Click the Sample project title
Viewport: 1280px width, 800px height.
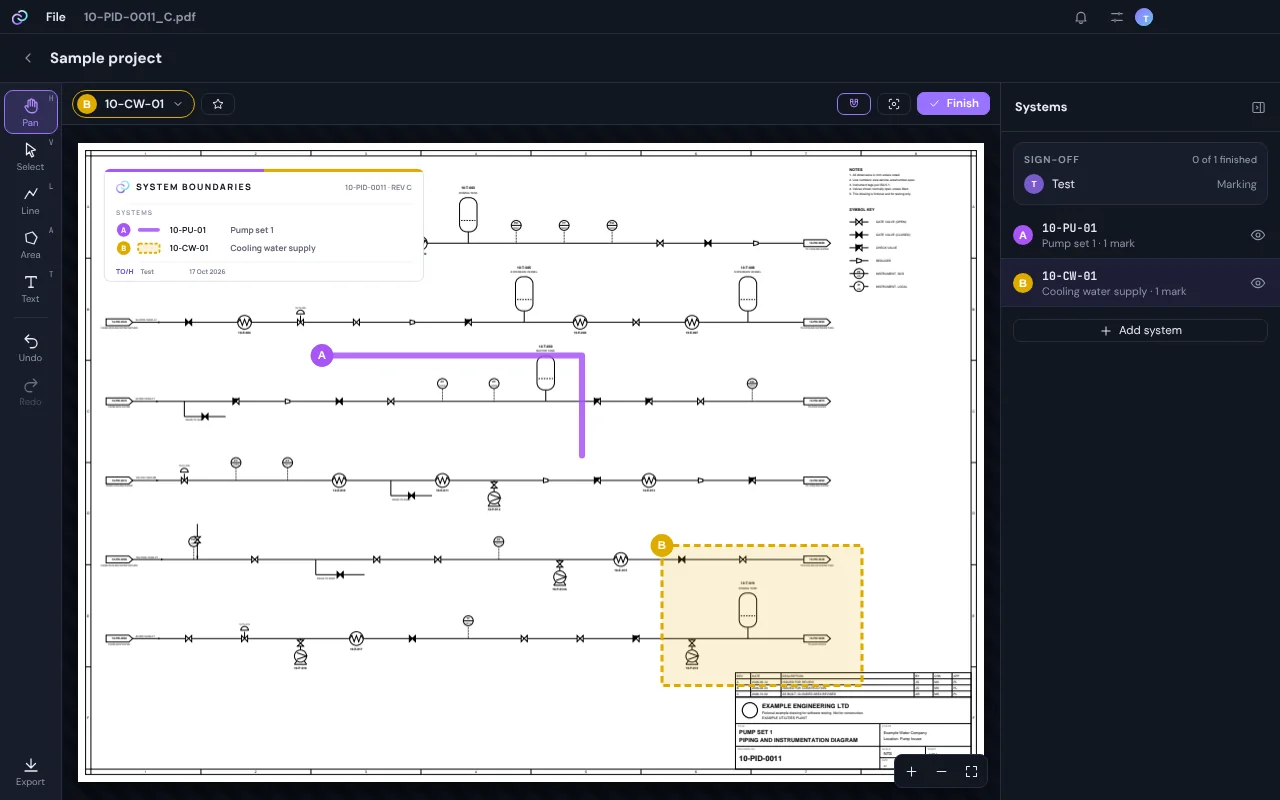click(106, 58)
